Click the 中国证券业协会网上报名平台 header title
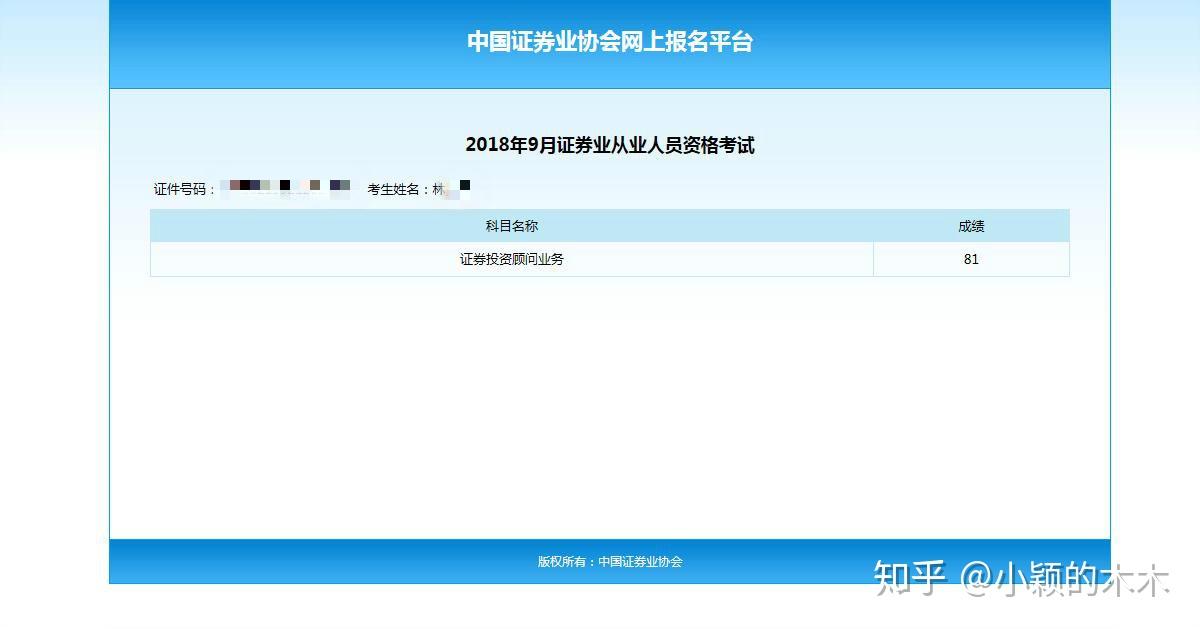Image resolution: width=1200 pixels, height=629 pixels. pyautogui.click(x=609, y=42)
